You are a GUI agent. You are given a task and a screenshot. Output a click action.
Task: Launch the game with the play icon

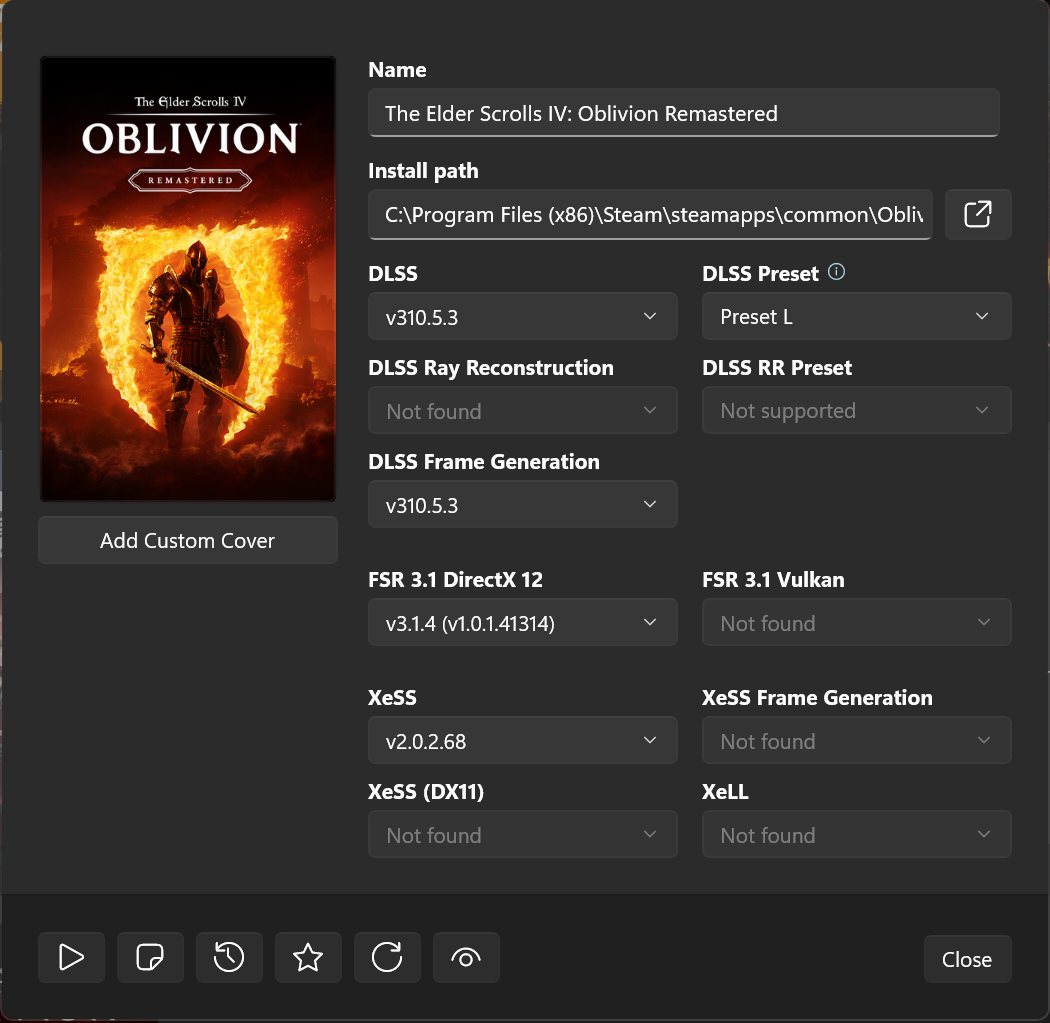tap(71, 957)
